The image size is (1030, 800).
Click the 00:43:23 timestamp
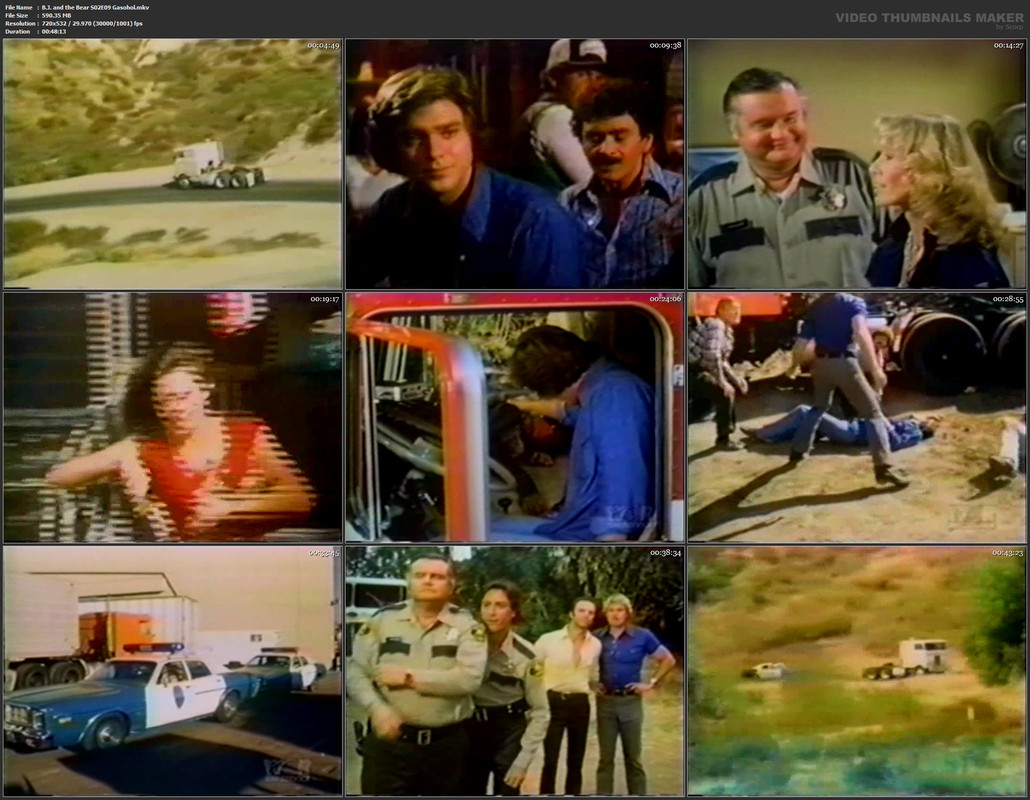pos(1008,553)
